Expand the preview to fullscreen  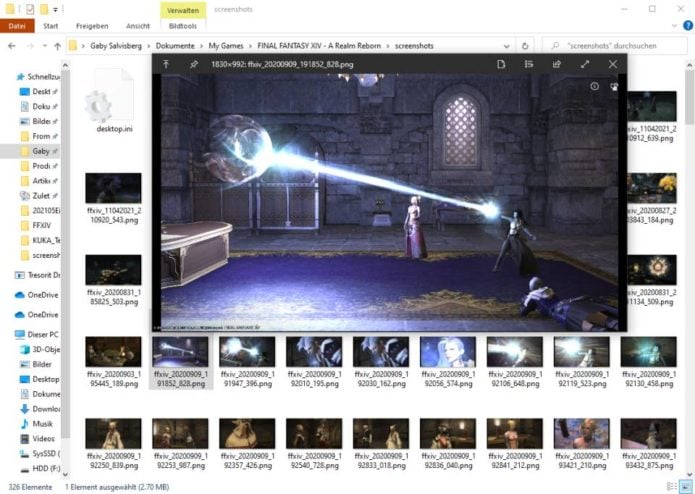click(x=585, y=64)
